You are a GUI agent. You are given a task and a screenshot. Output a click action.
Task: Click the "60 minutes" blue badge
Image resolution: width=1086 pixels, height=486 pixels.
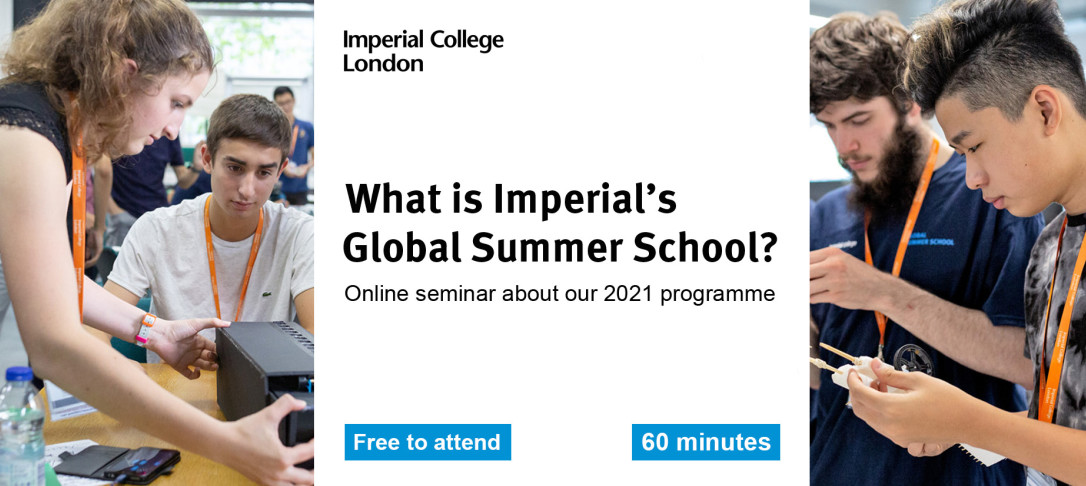pyautogui.click(x=705, y=442)
